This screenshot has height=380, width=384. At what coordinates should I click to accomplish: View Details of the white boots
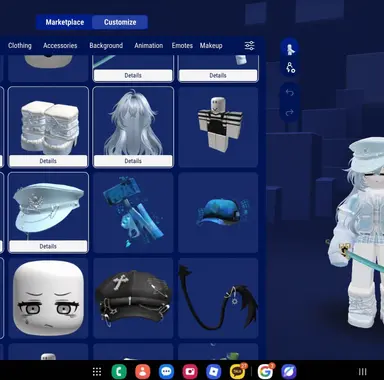pos(48,161)
